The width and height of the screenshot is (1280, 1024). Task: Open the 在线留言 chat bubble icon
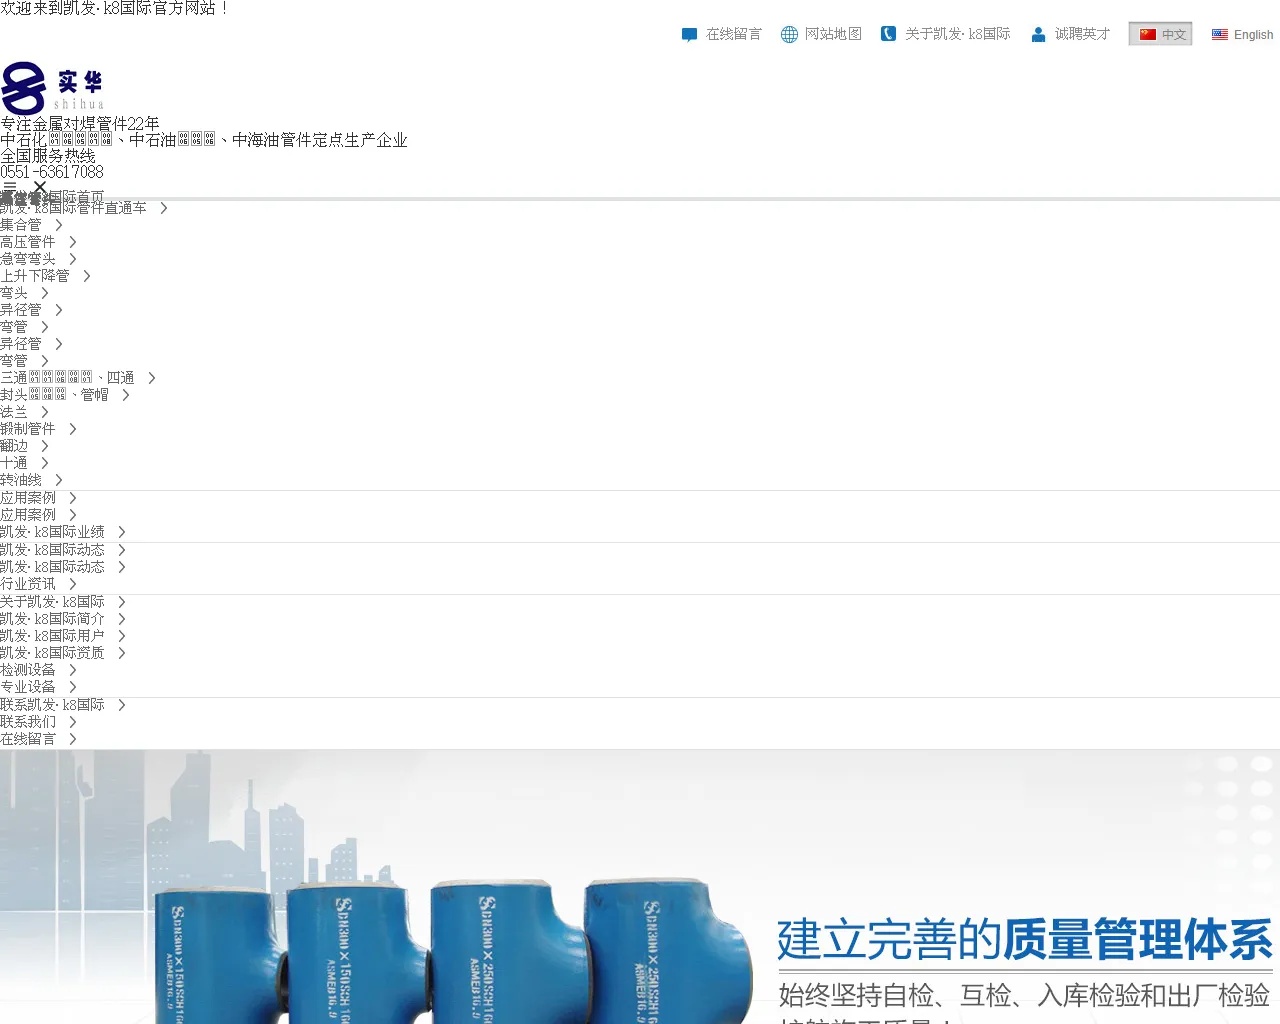coord(690,33)
